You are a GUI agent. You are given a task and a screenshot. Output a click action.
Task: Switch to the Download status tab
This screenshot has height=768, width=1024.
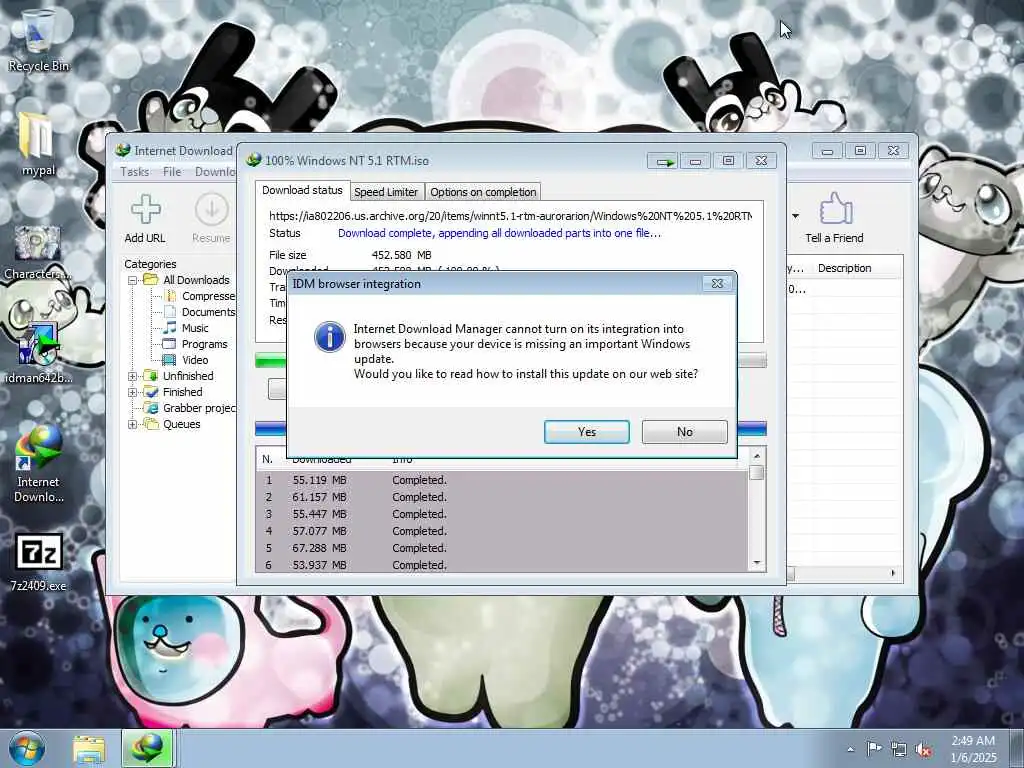click(x=302, y=190)
